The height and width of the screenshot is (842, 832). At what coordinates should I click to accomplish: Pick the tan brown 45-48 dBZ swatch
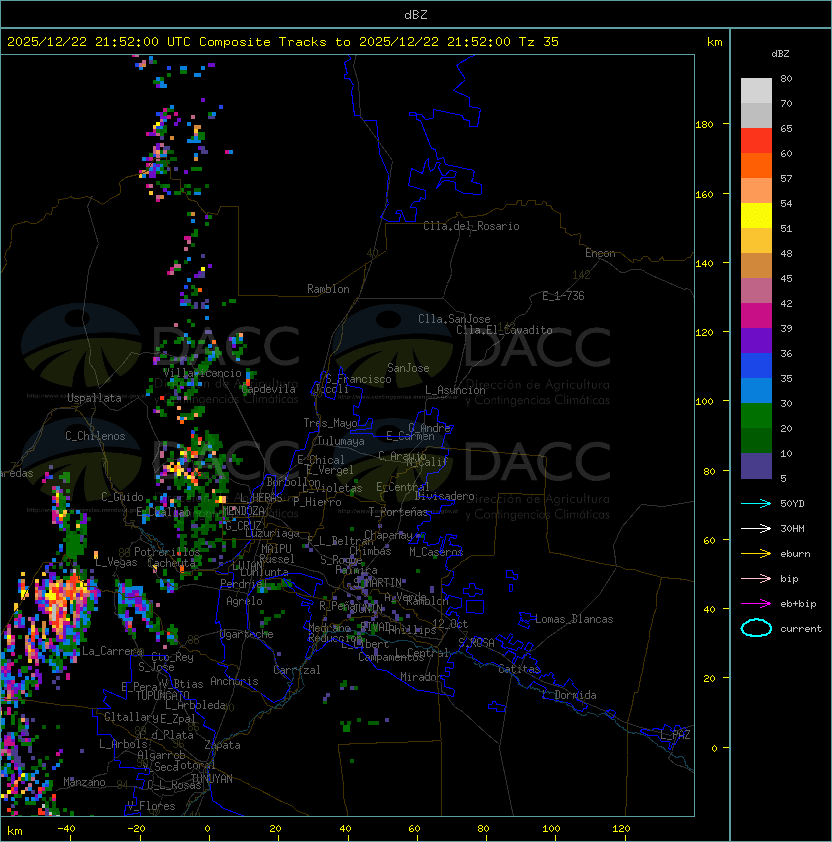coord(756,265)
